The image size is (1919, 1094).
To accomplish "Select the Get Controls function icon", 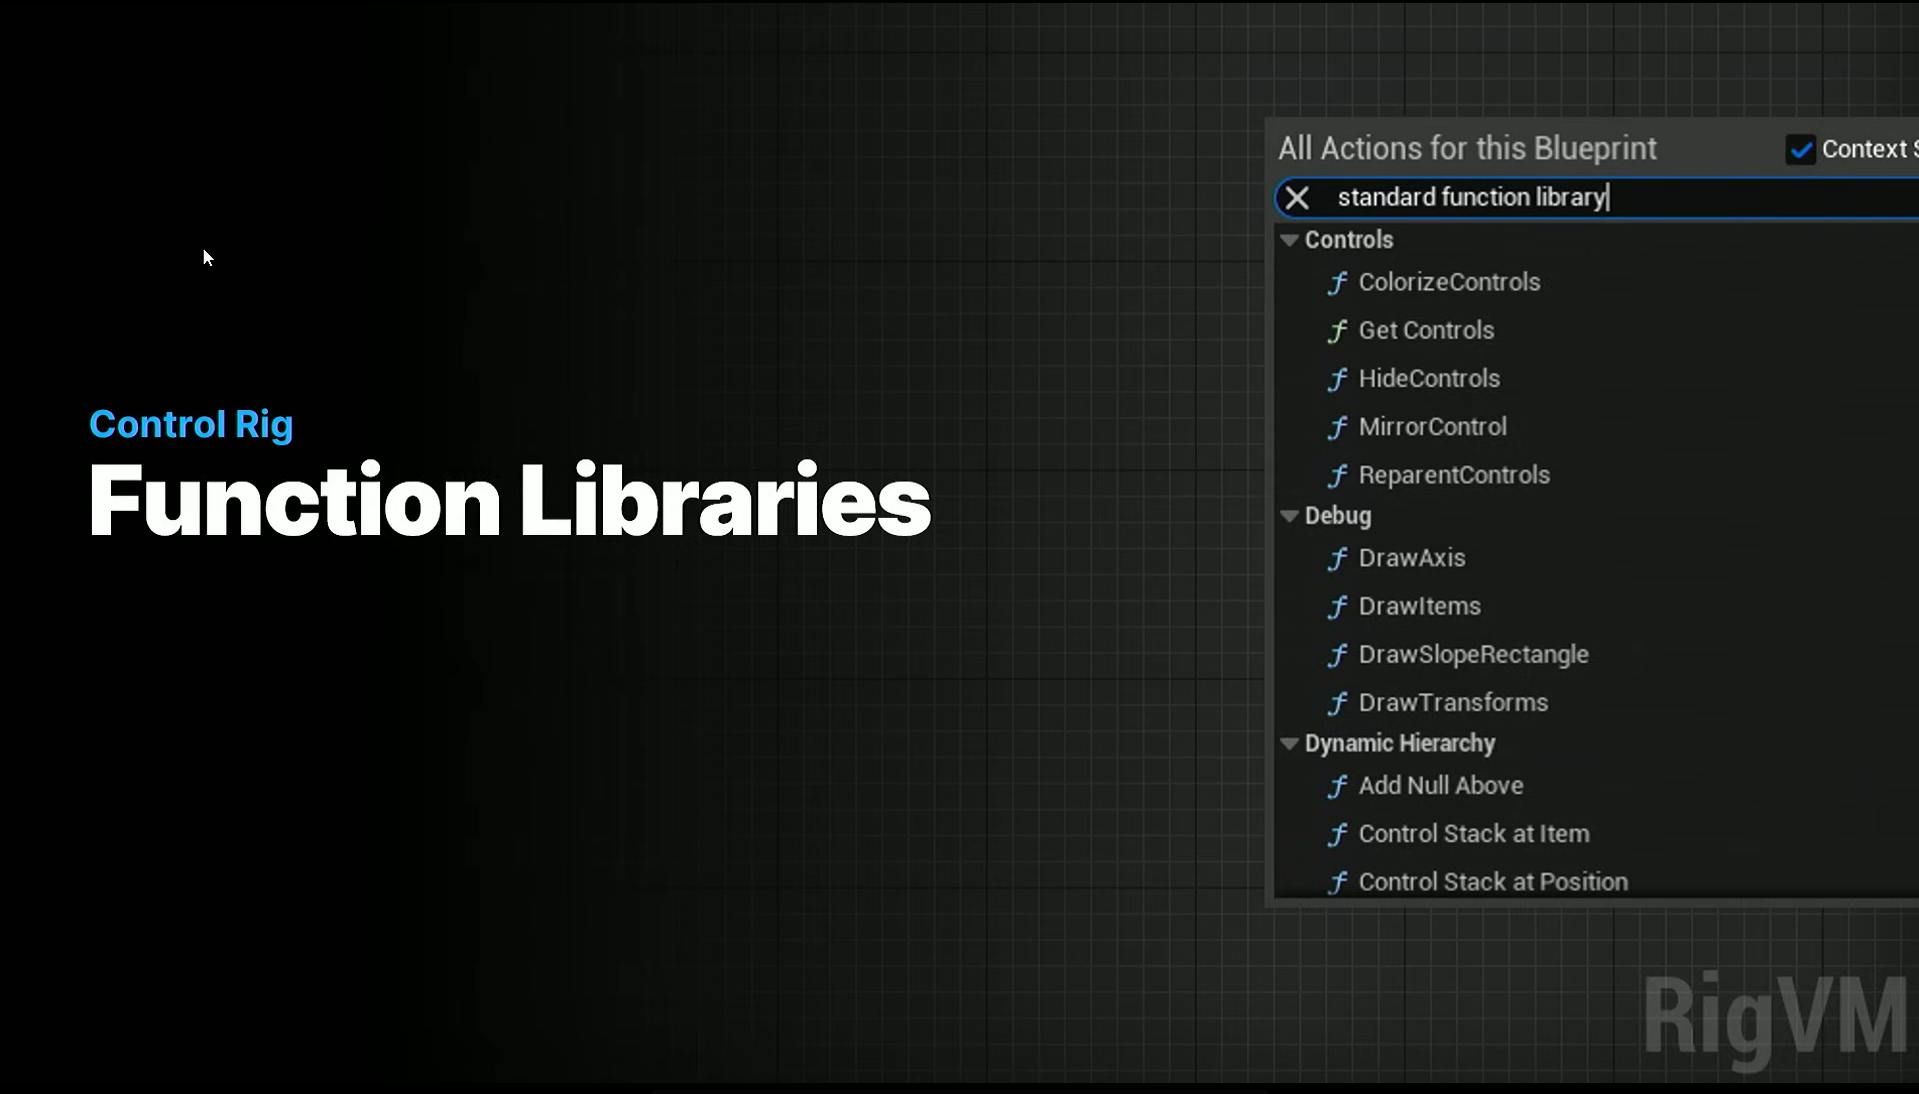I will 1337,331.
